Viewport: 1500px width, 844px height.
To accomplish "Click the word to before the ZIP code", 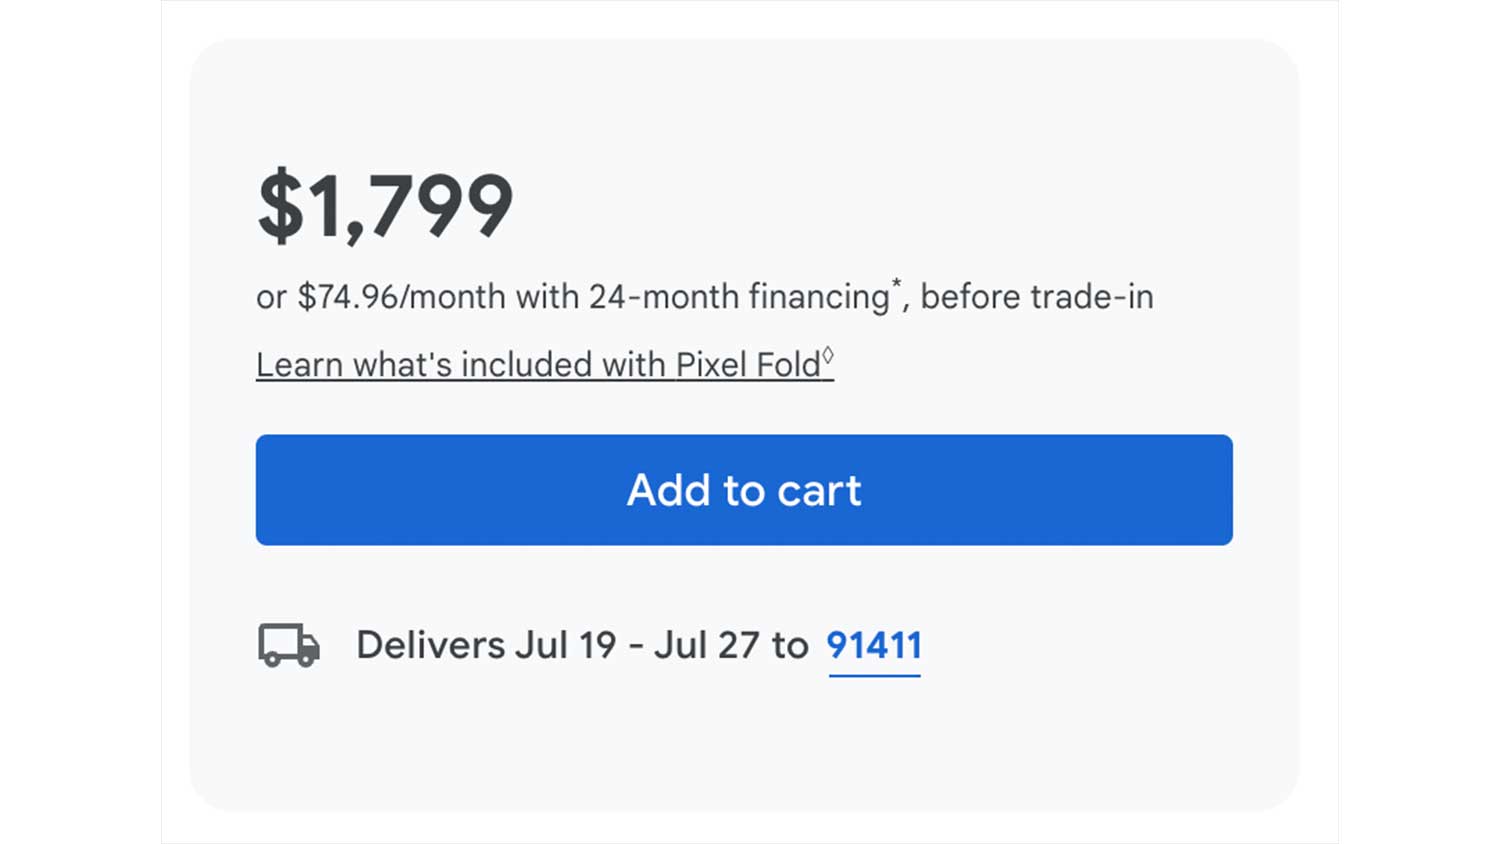I will point(790,646).
